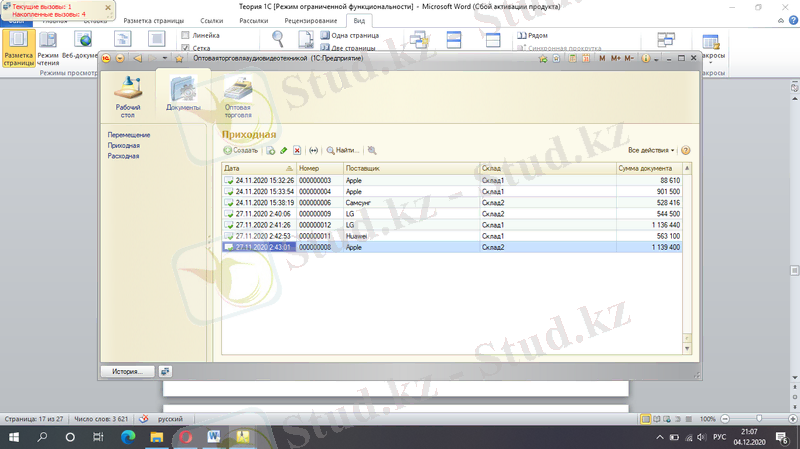Open the Перемещение documents link
Viewport: 800px width, 449px height.
coord(129,135)
